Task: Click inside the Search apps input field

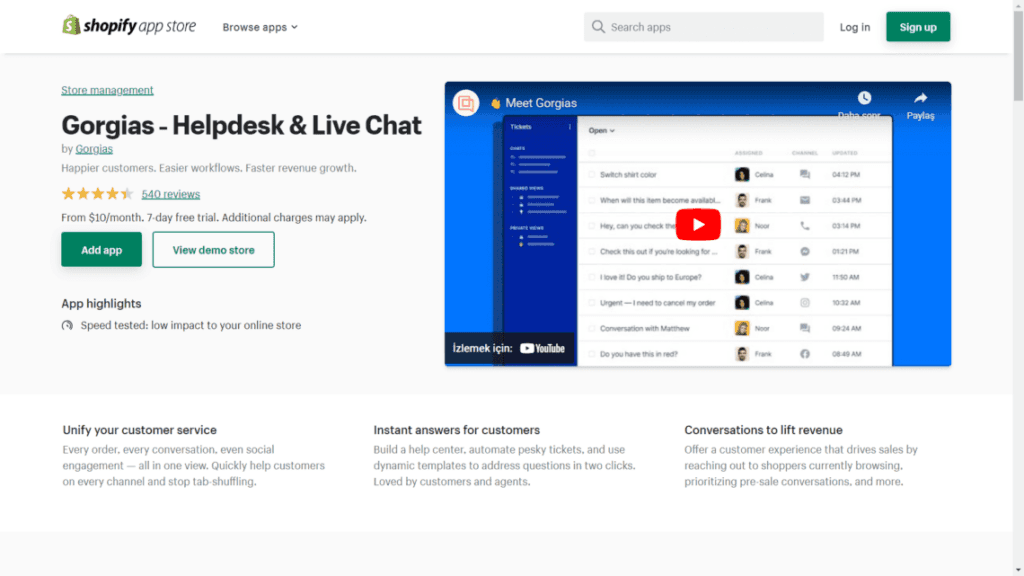Action: tap(700, 26)
